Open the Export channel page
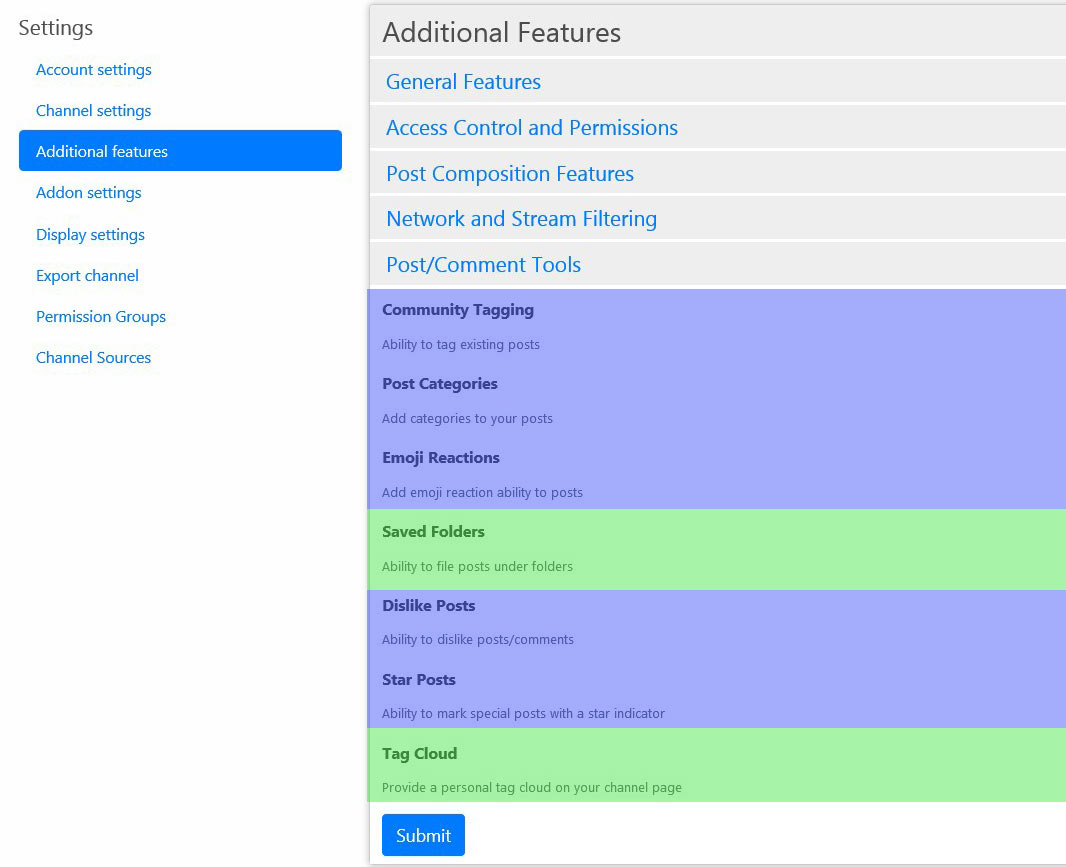1066x867 pixels. pyautogui.click(x=87, y=276)
